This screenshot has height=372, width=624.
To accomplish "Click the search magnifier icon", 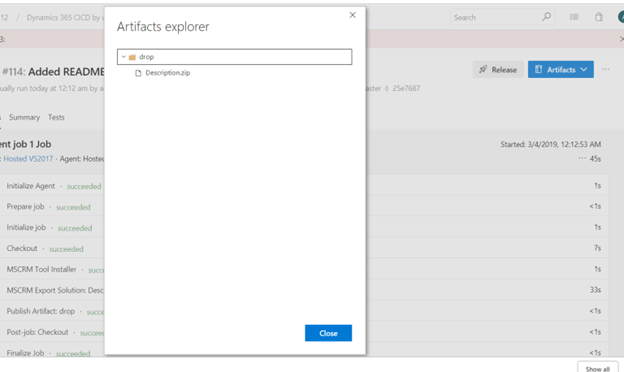I will (x=546, y=17).
